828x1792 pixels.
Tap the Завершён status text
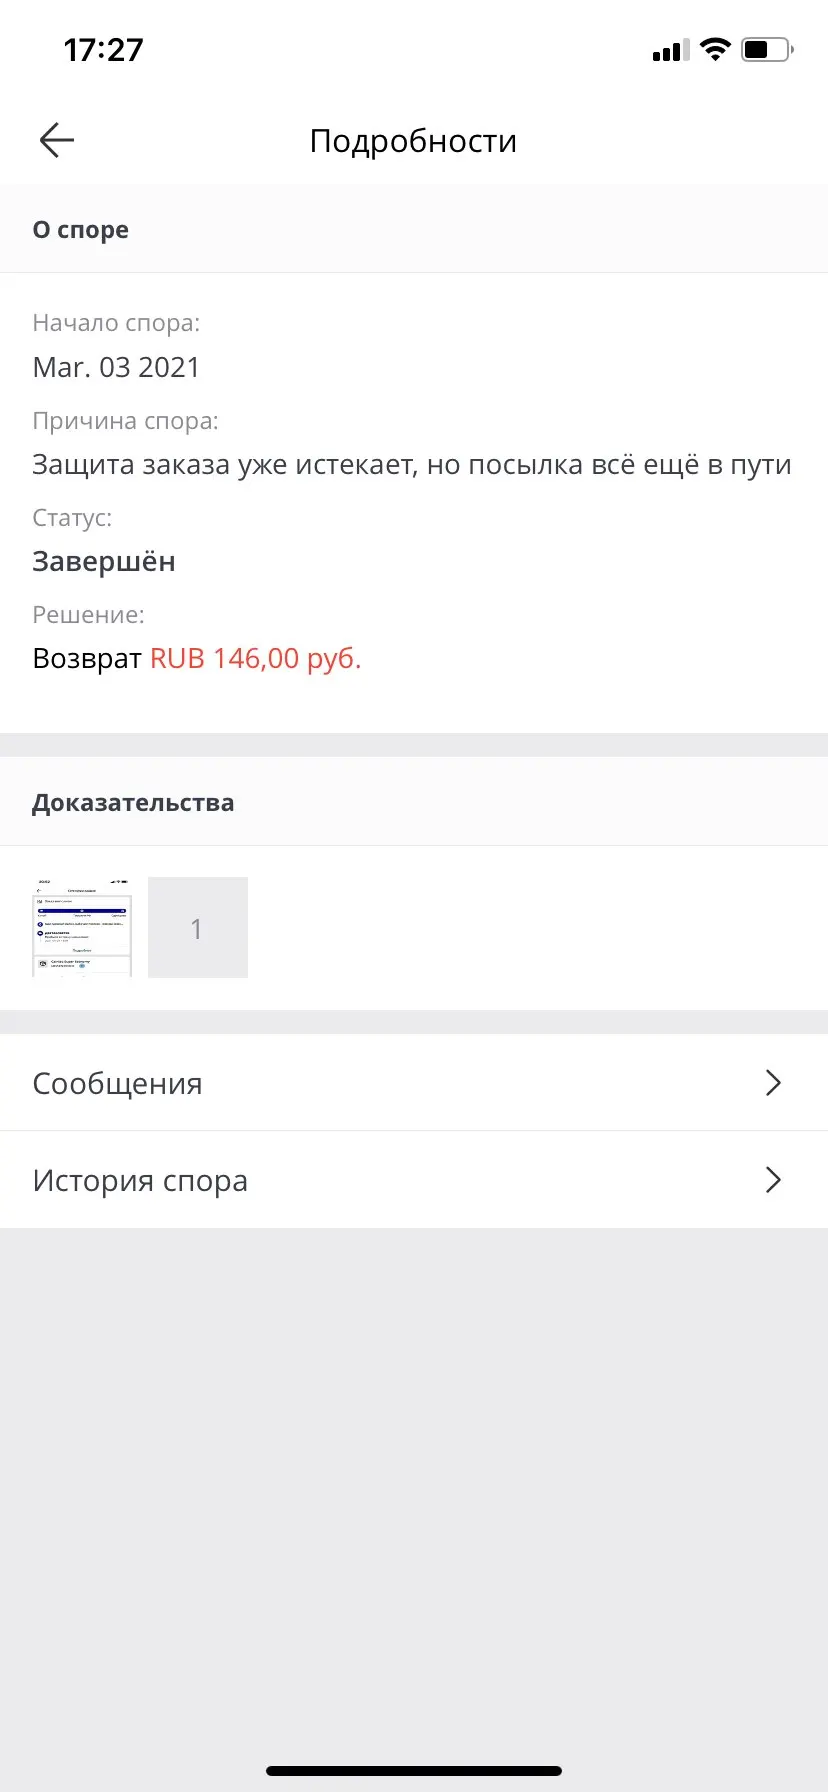pyautogui.click(x=104, y=561)
